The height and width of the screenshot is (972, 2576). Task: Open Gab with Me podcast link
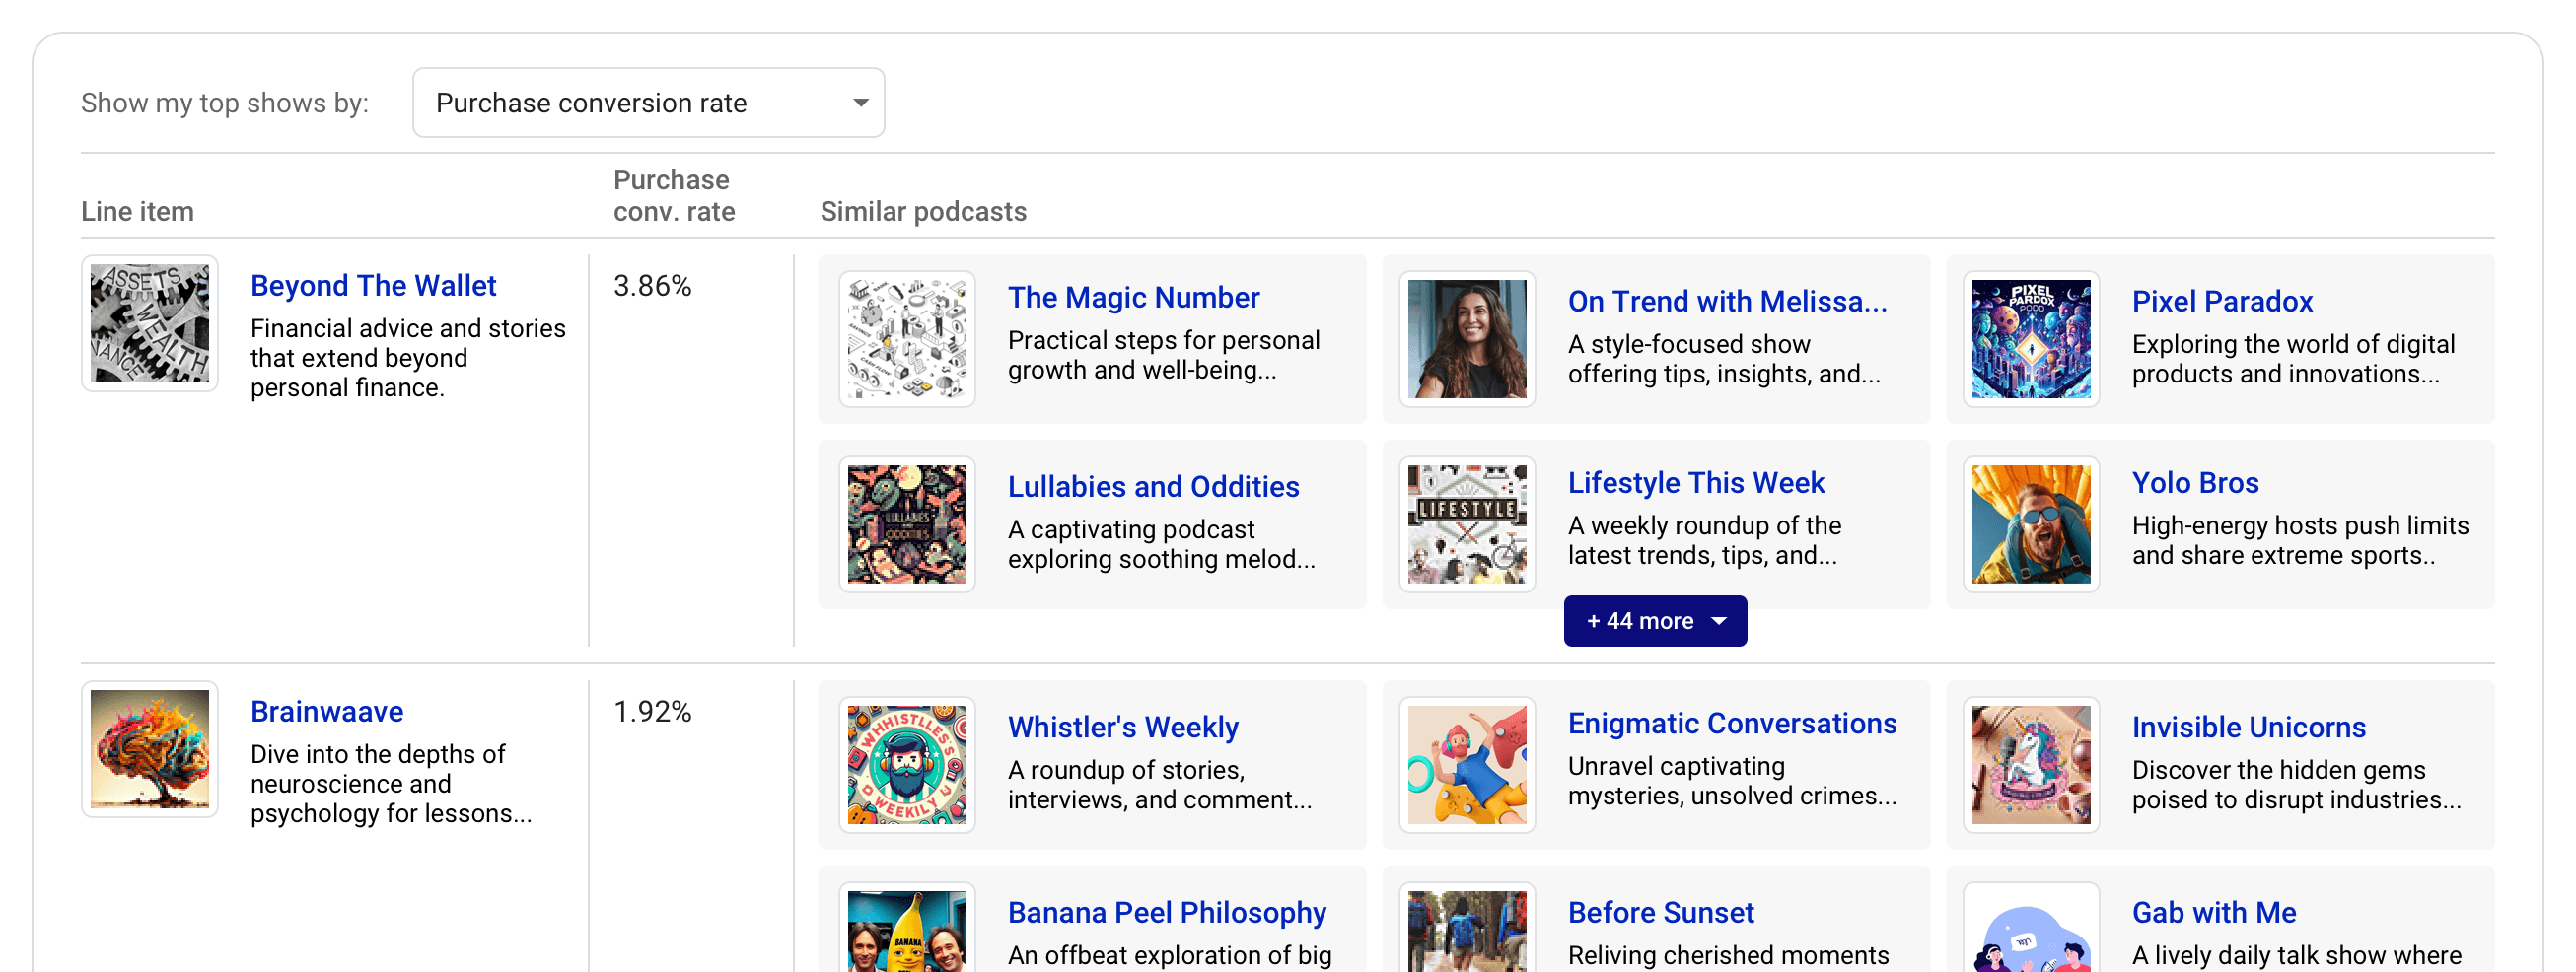click(x=2214, y=913)
